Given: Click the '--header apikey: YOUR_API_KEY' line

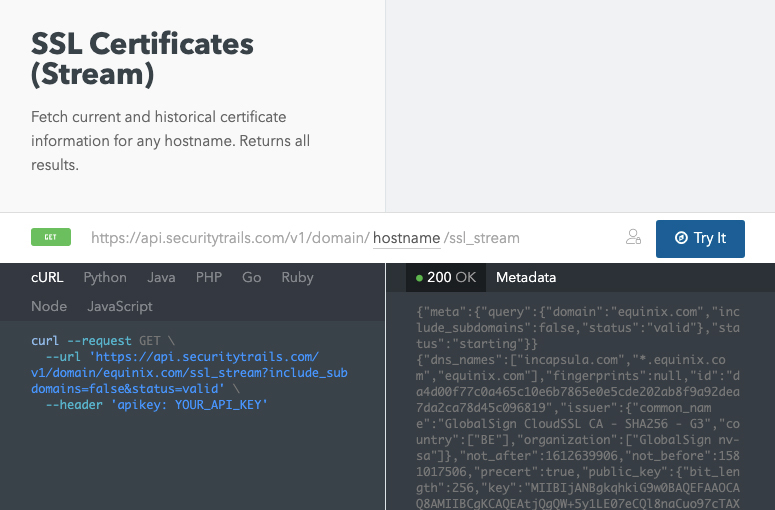Looking at the screenshot, I should (157, 405).
